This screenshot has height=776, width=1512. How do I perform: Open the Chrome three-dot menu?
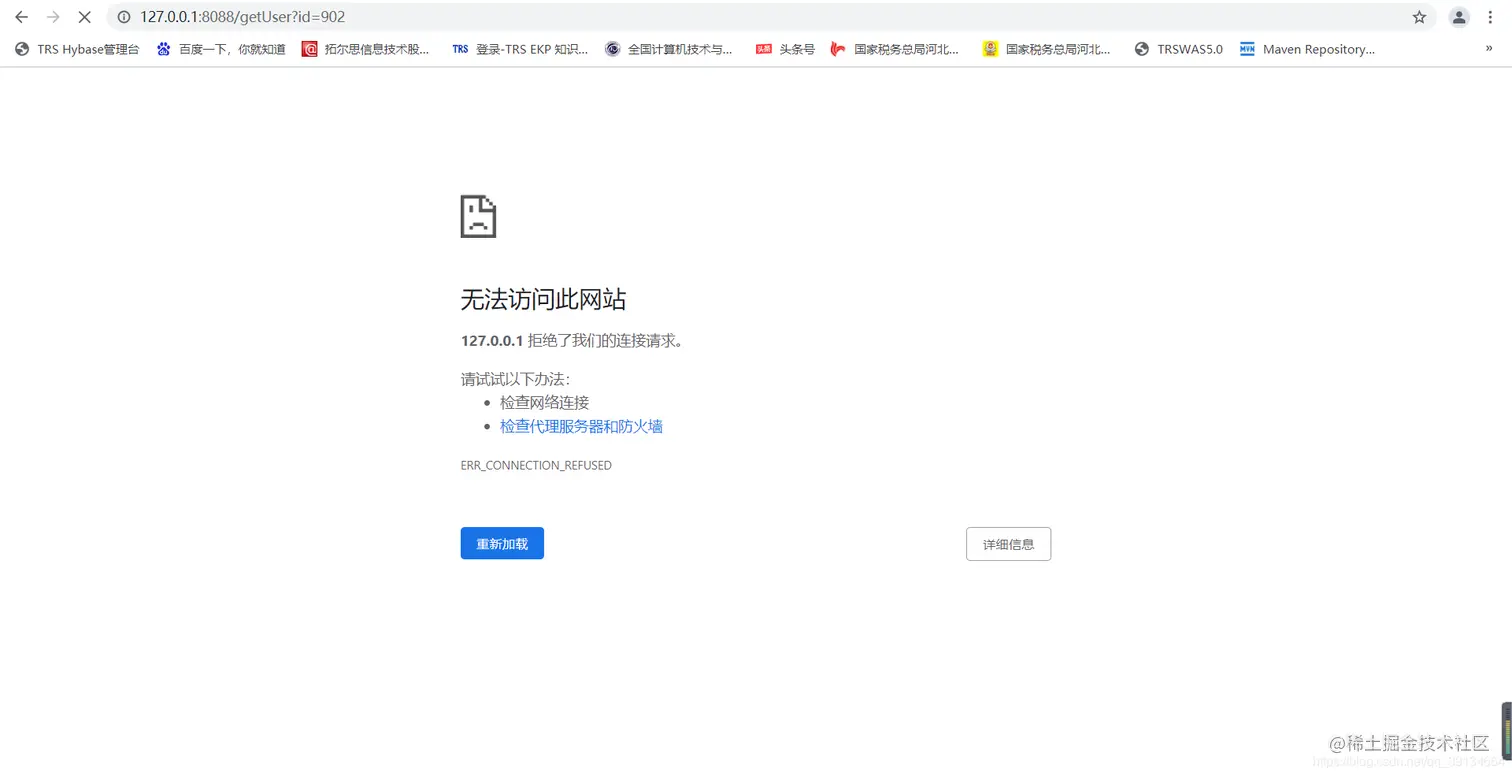coord(1490,17)
